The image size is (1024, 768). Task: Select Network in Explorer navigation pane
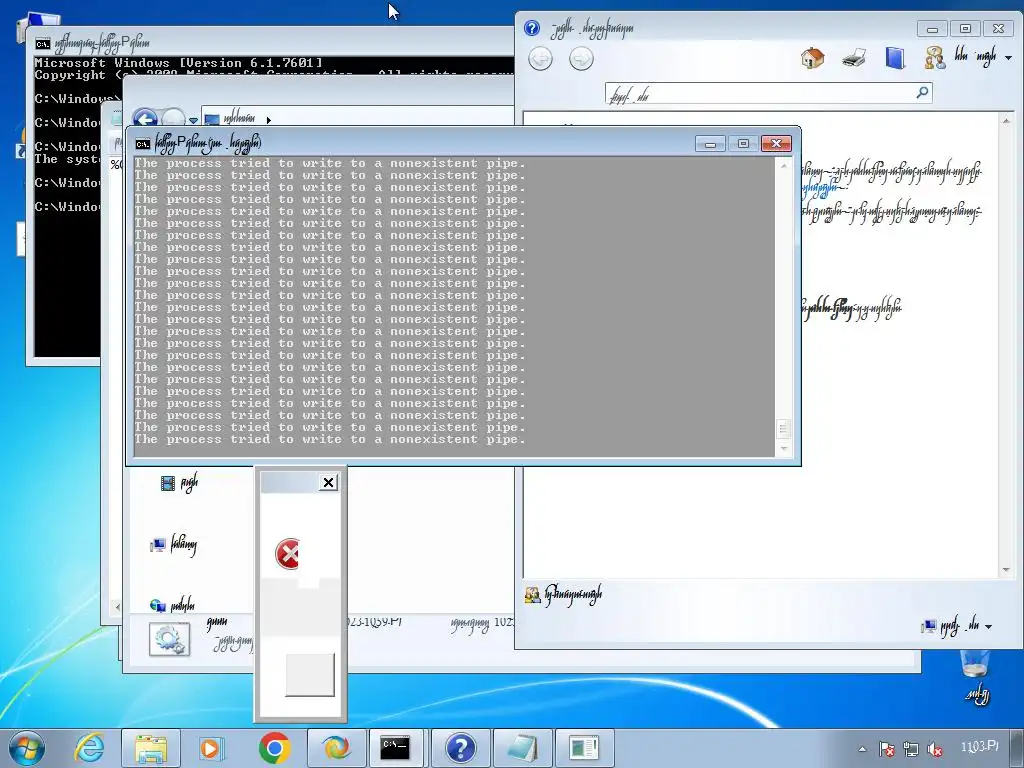coord(172,605)
